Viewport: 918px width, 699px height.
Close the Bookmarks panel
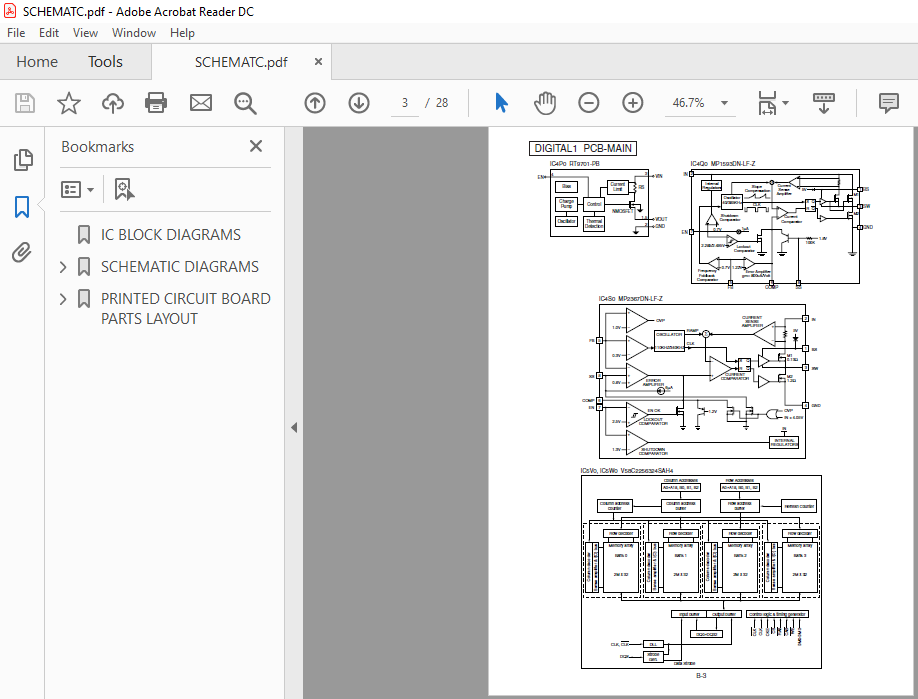[256, 146]
